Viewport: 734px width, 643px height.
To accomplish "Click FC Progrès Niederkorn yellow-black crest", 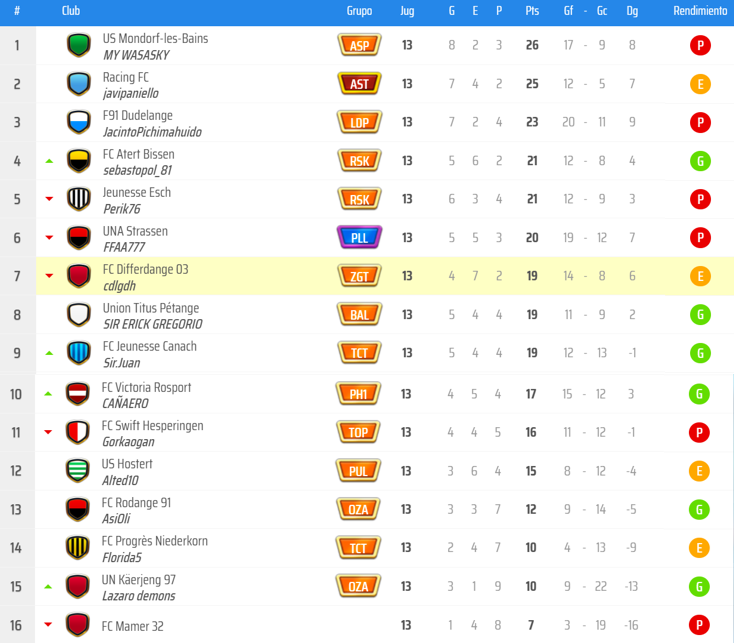I will tap(78, 548).
